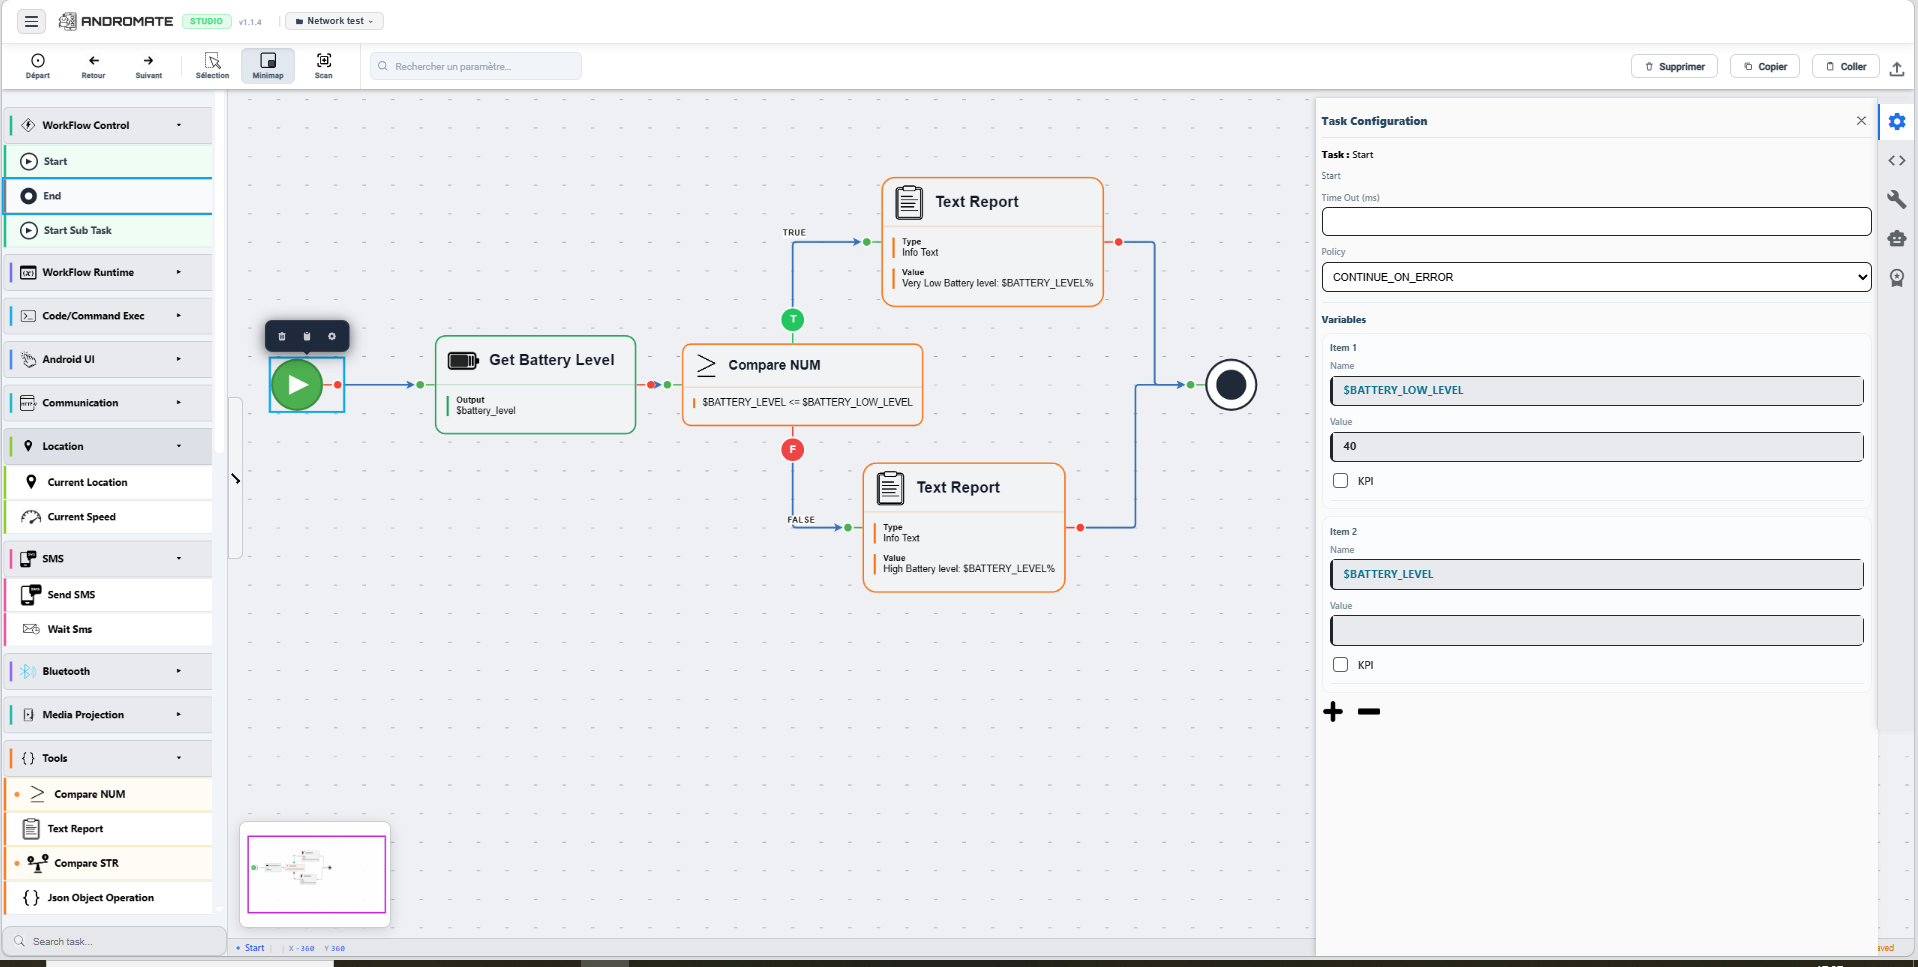
Task: Click the green Start play node
Action: [x=297, y=385]
